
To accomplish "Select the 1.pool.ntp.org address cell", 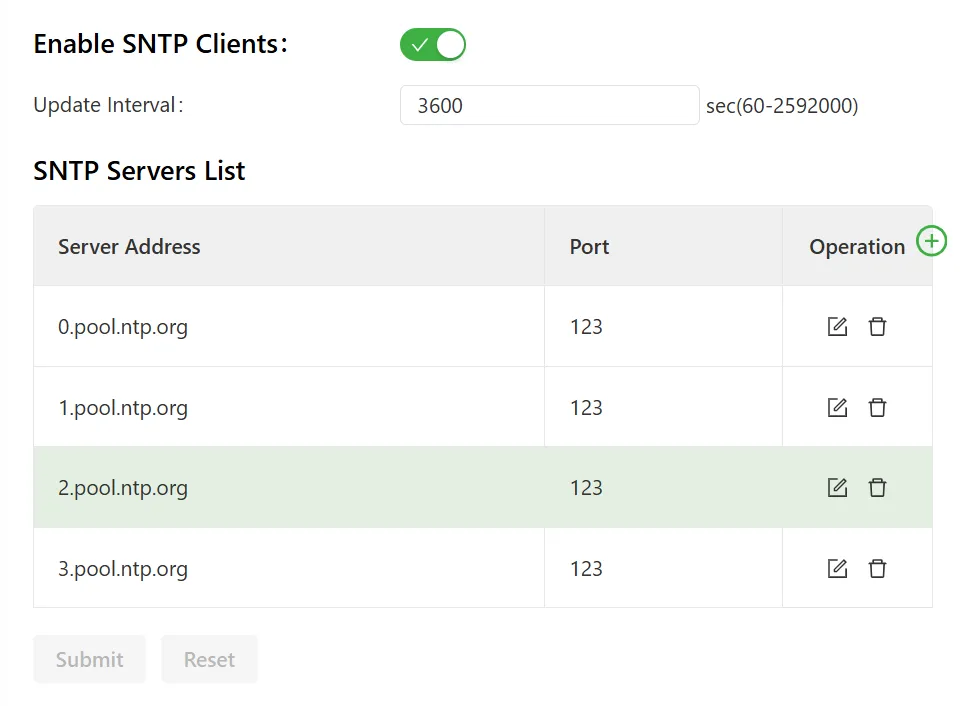I will point(289,407).
